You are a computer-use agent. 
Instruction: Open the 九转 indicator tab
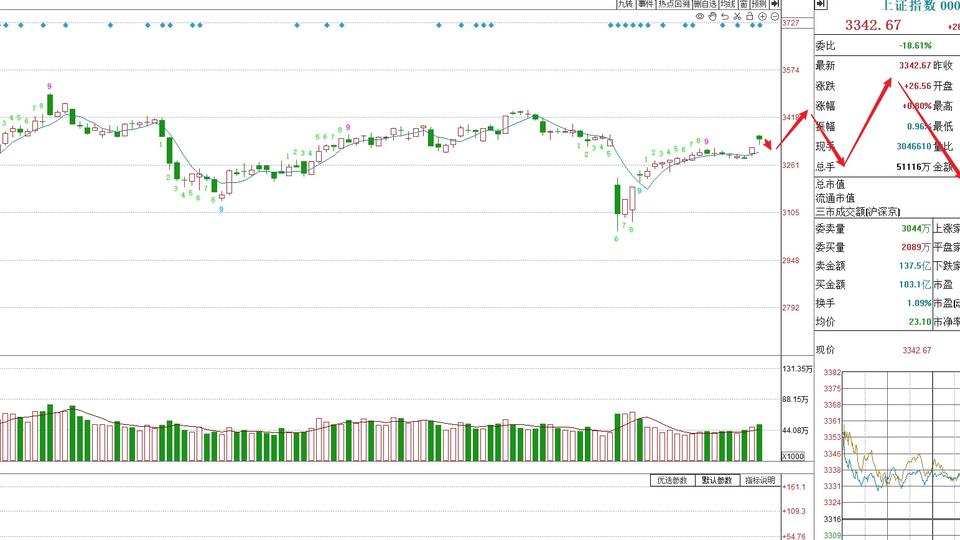(x=626, y=4)
